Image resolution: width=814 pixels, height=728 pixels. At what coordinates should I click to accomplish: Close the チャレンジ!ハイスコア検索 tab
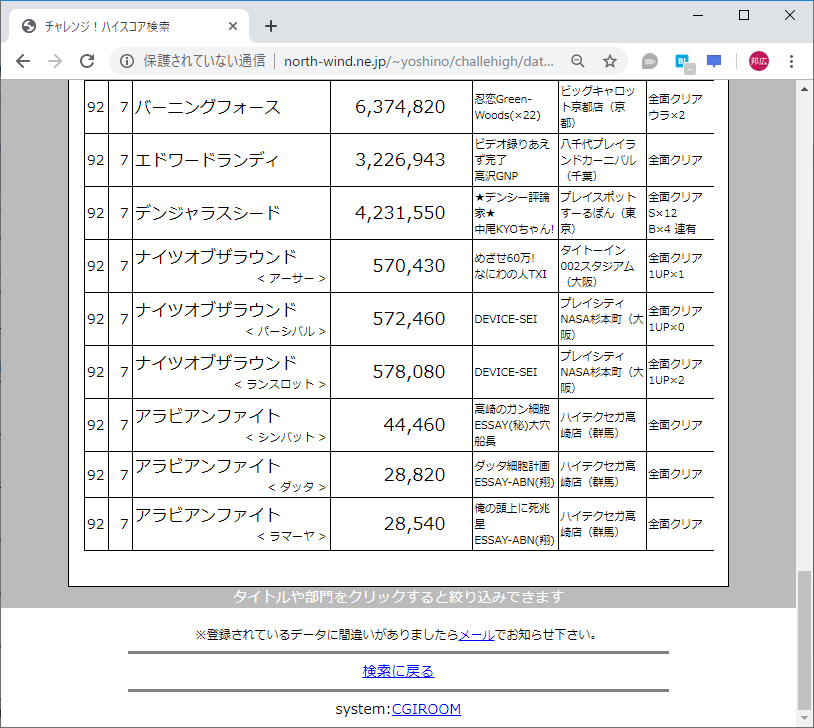(x=233, y=26)
